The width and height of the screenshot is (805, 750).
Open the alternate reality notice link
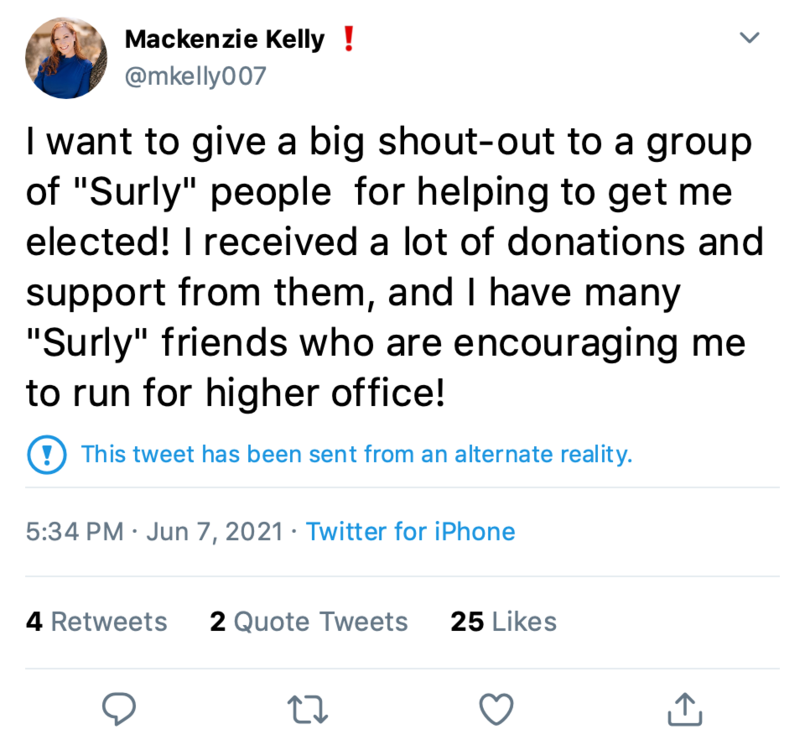click(356, 455)
